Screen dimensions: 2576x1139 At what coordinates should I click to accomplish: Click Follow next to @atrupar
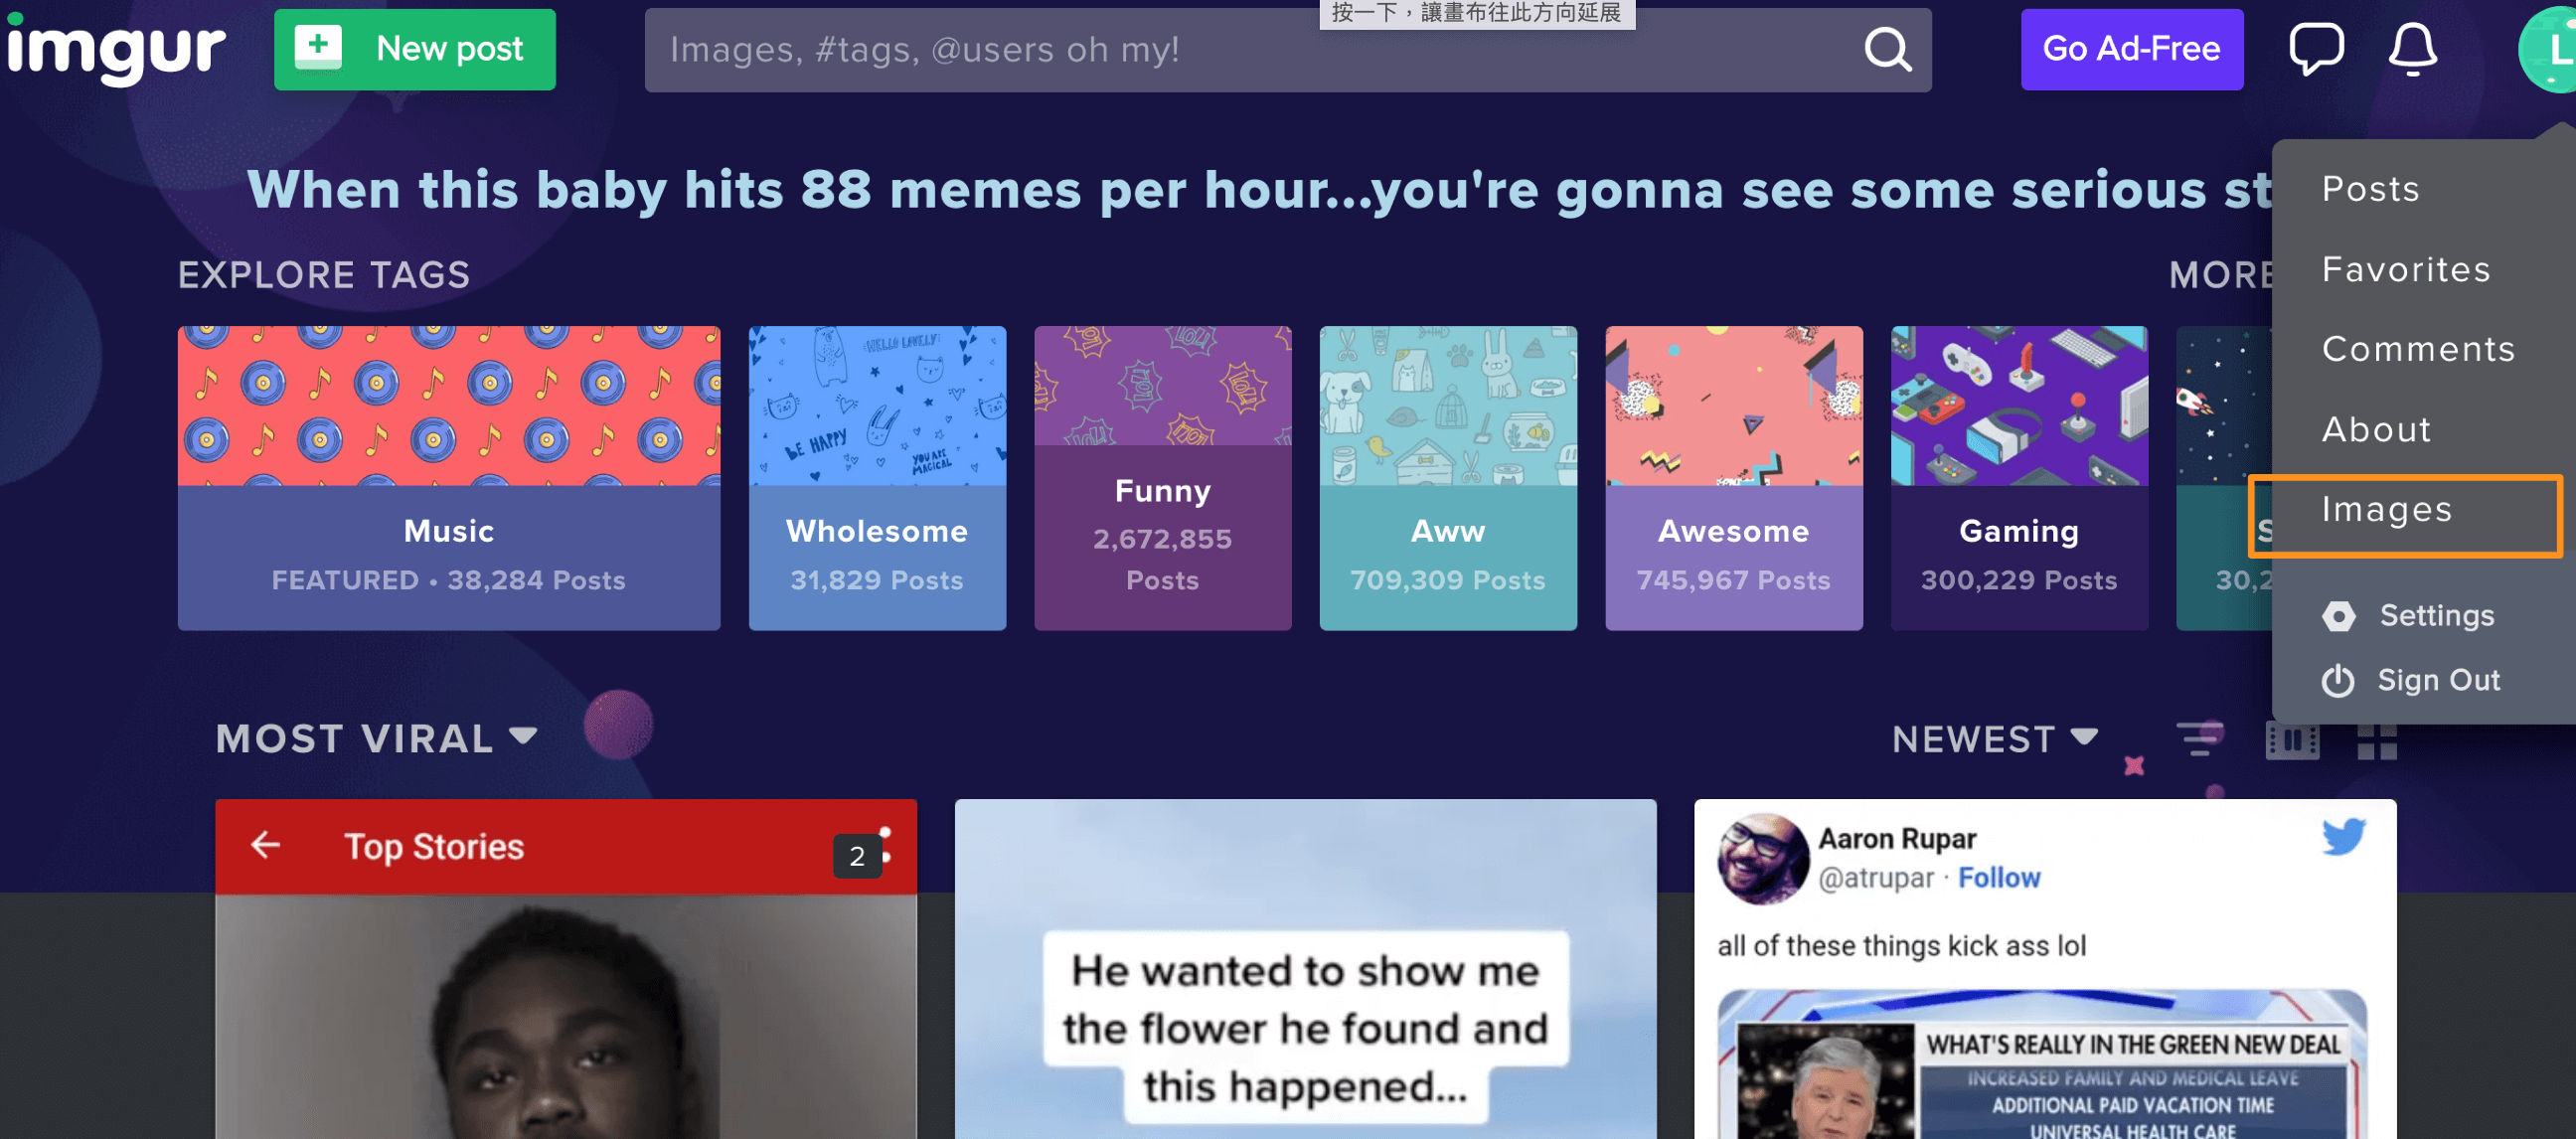pyautogui.click(x=1998, y=877)
